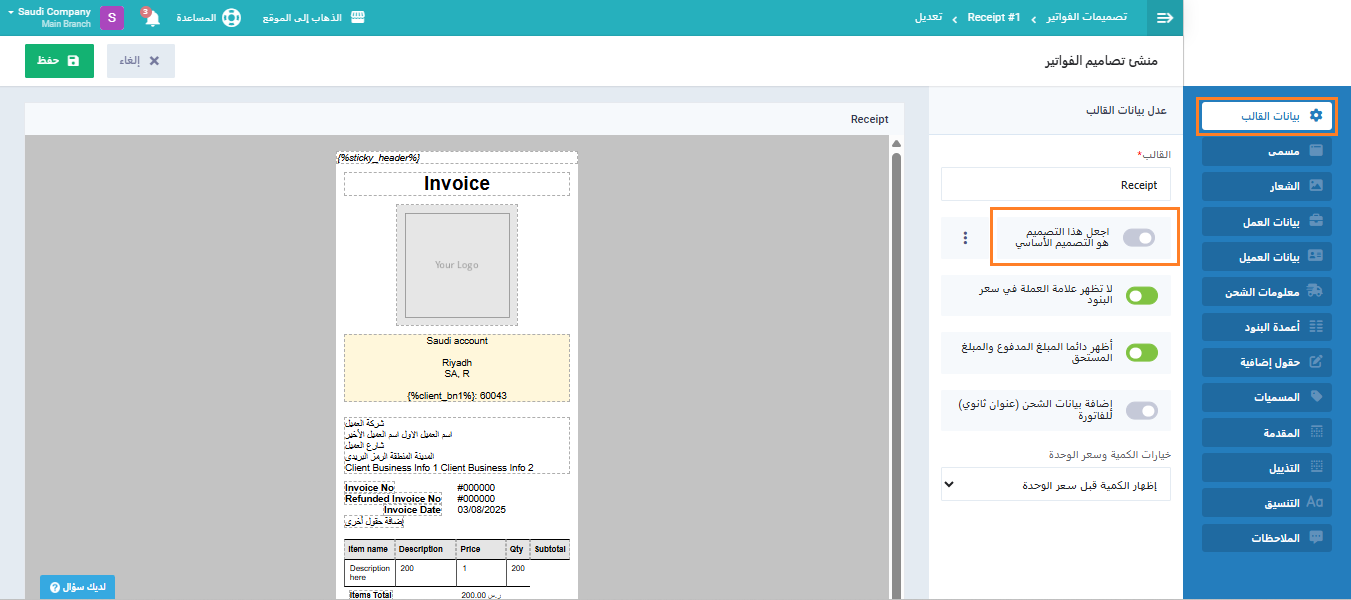The height and width of the screenshot is (600, 1351).
Task: Click the معلومات الشحن truck icon
Action: click(x=1316, y=291)
